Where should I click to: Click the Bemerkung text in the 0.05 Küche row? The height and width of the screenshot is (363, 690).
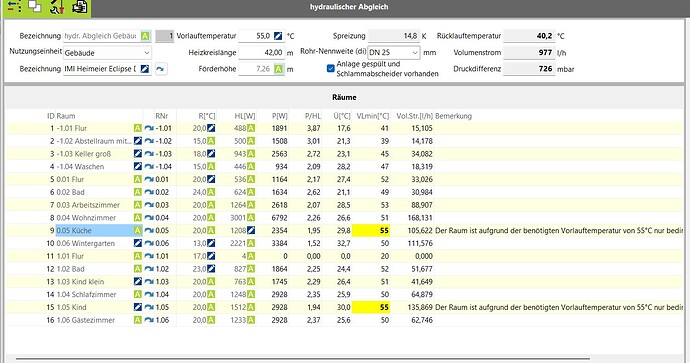coord(559,231)
